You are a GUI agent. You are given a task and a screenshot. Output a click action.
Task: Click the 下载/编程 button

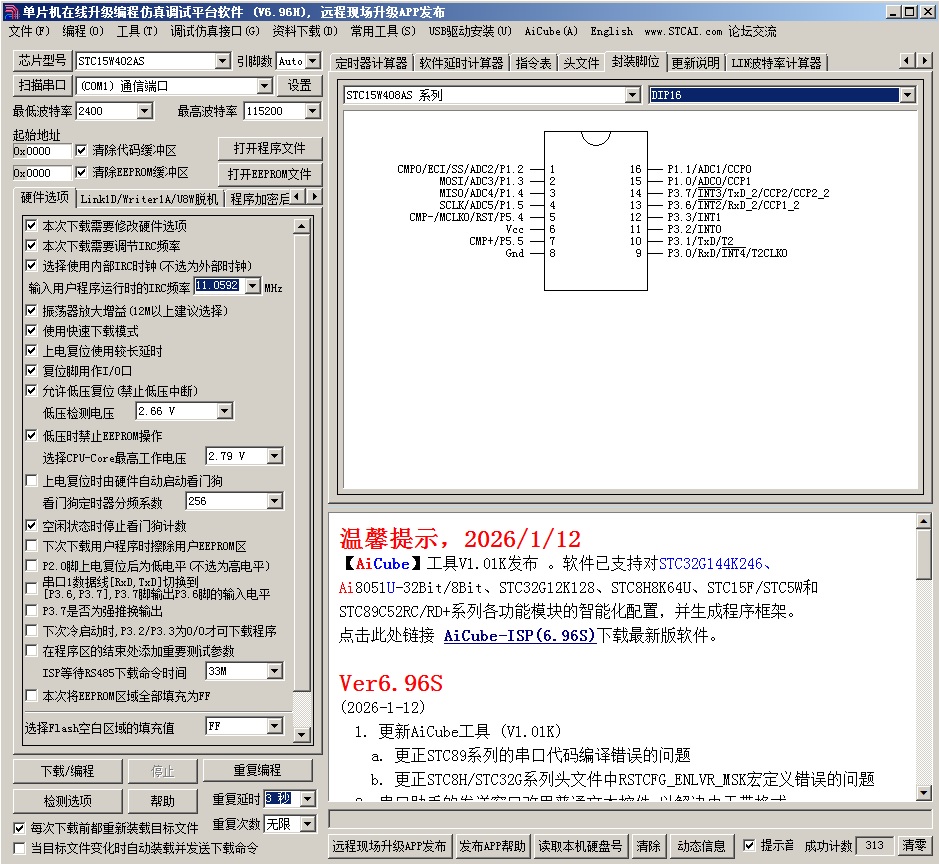coord(68,771)
